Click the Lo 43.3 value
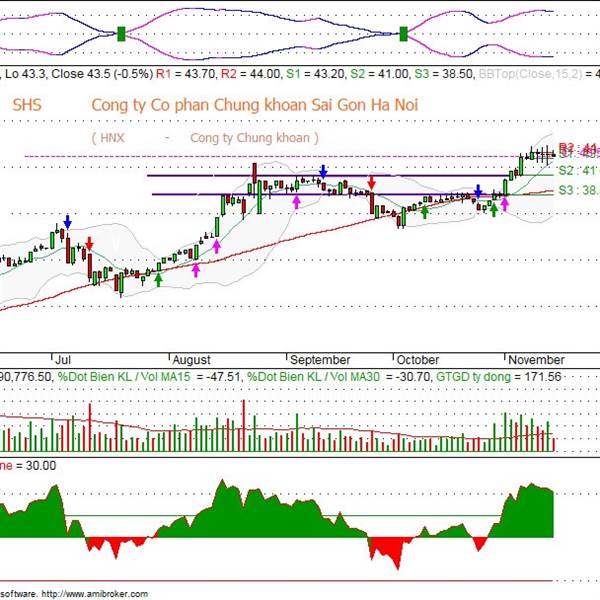This screenshot has width=600, height=600. [x=25, y=73]
